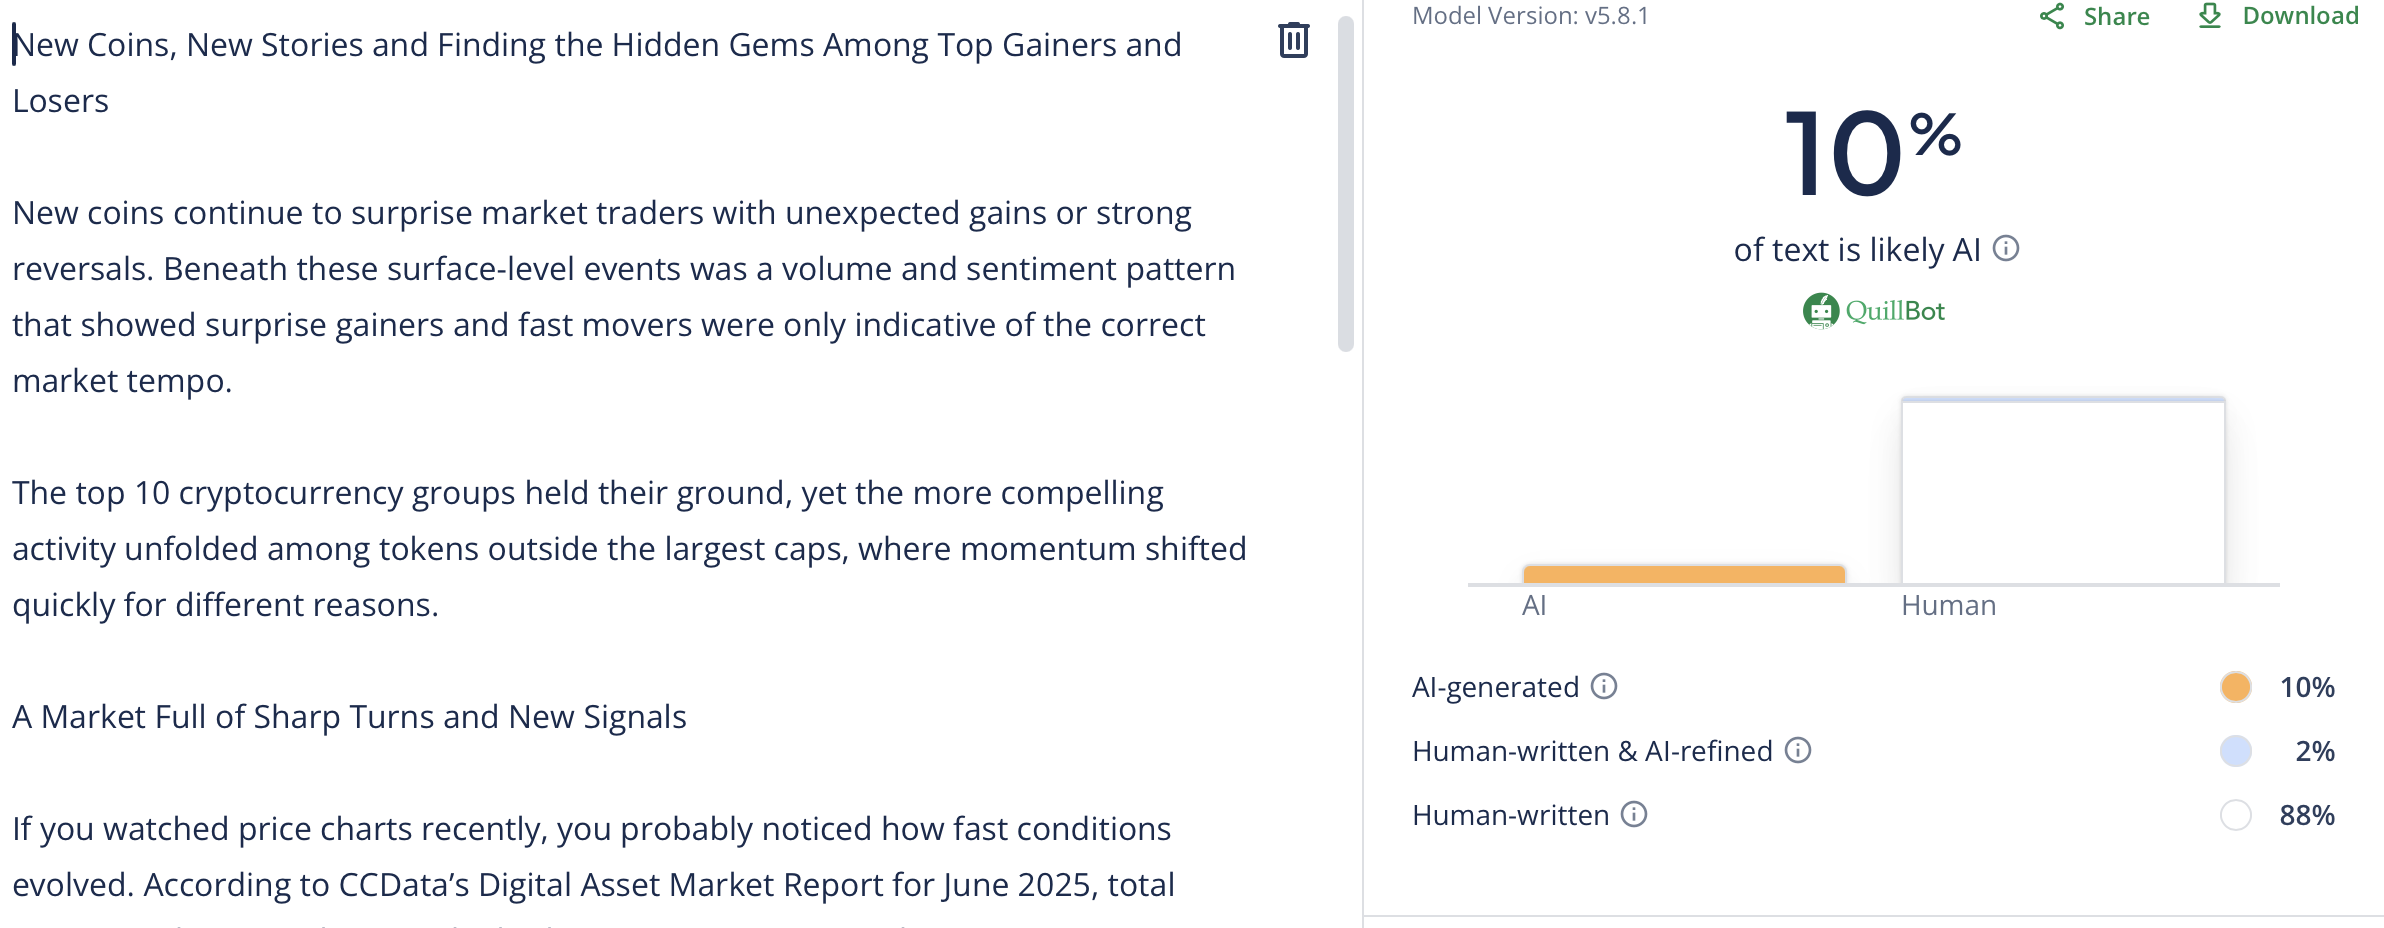Click the light blue AI-refined color dot
2384x928 pixels.
pyautogui.click(x=2236, y=751)
